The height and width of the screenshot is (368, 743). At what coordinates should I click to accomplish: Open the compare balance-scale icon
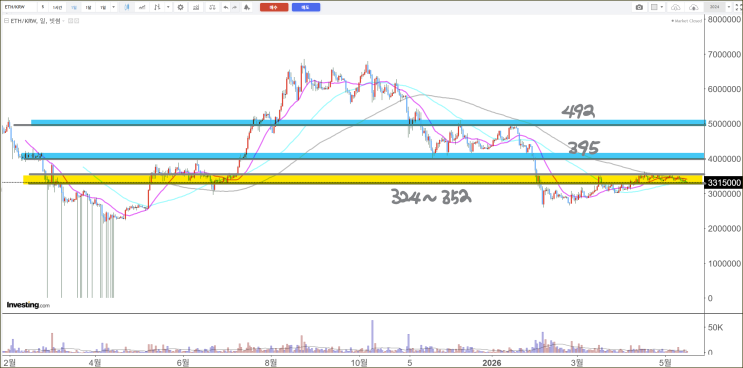click(x=212, y=7)
